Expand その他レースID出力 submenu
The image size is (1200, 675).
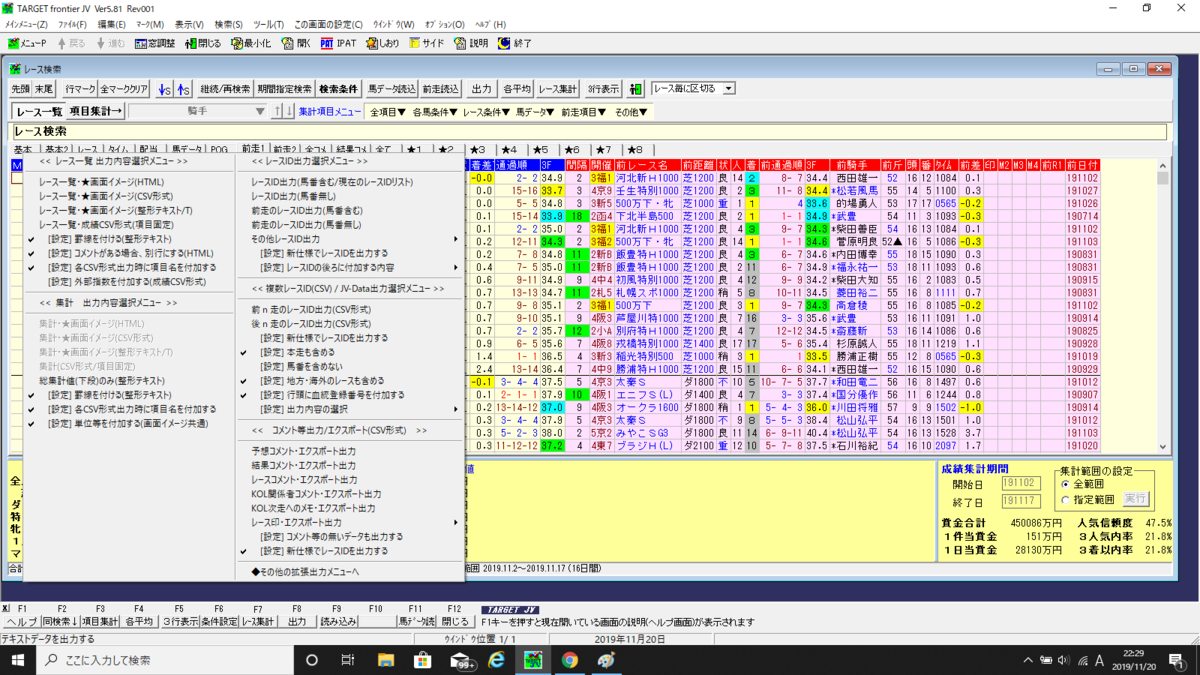[x=351, y=240]
